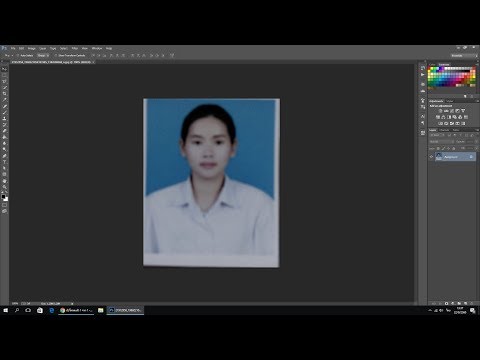Add a Hue/Saturation adjustment
The image size is (480, 360).
click(x=438, y=117)
